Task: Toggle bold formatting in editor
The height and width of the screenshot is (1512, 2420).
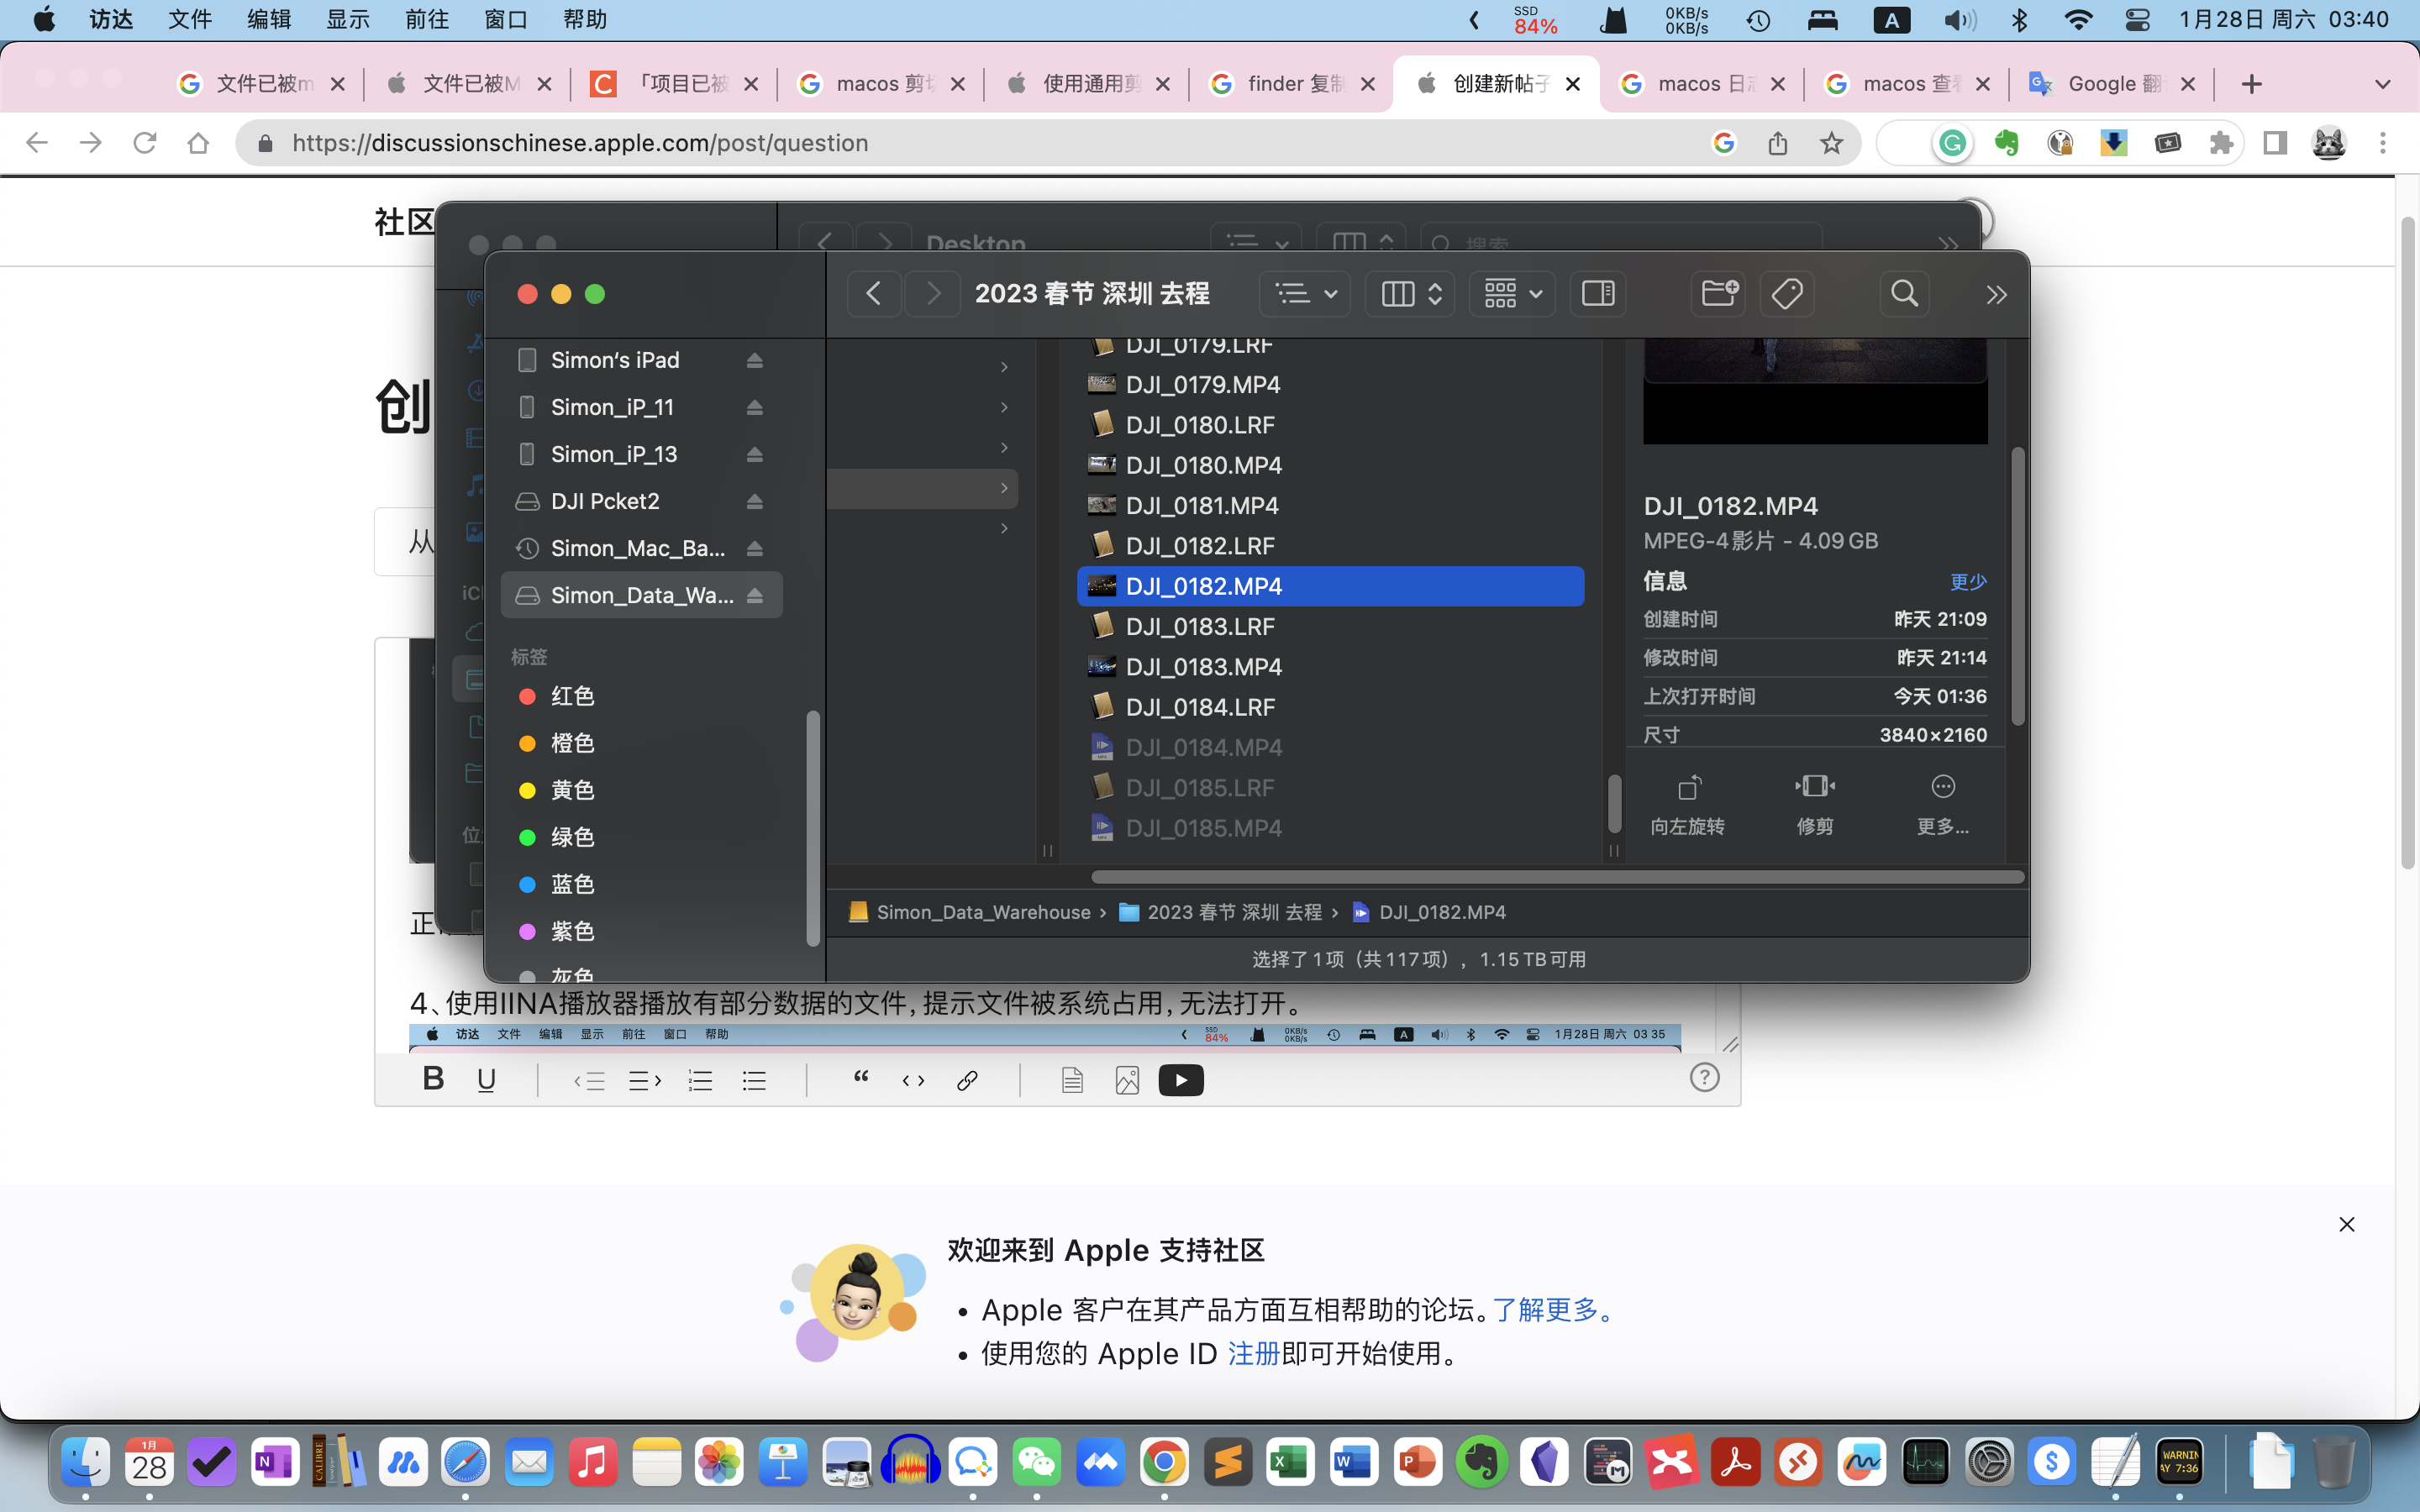Action: pyautogui.click(x=433, y=1078)
